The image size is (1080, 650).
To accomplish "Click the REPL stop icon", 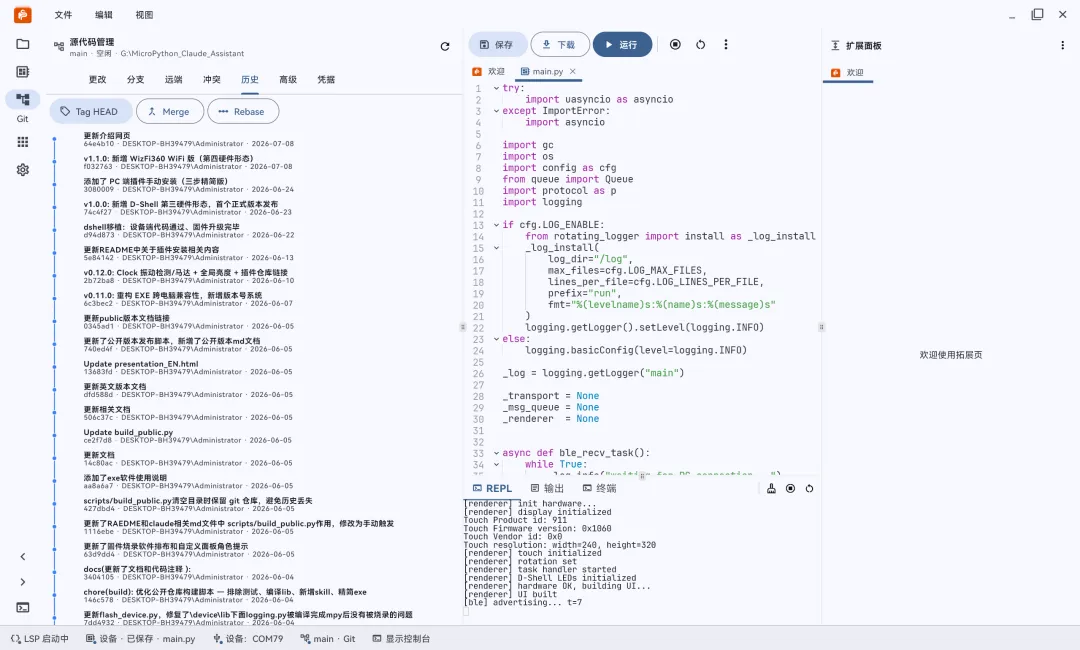I will (791, 488).
